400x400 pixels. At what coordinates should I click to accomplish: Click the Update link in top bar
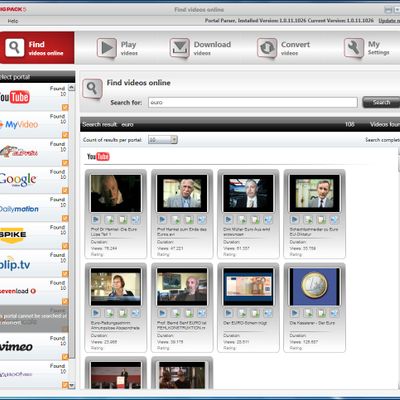[x=389, y=20]
